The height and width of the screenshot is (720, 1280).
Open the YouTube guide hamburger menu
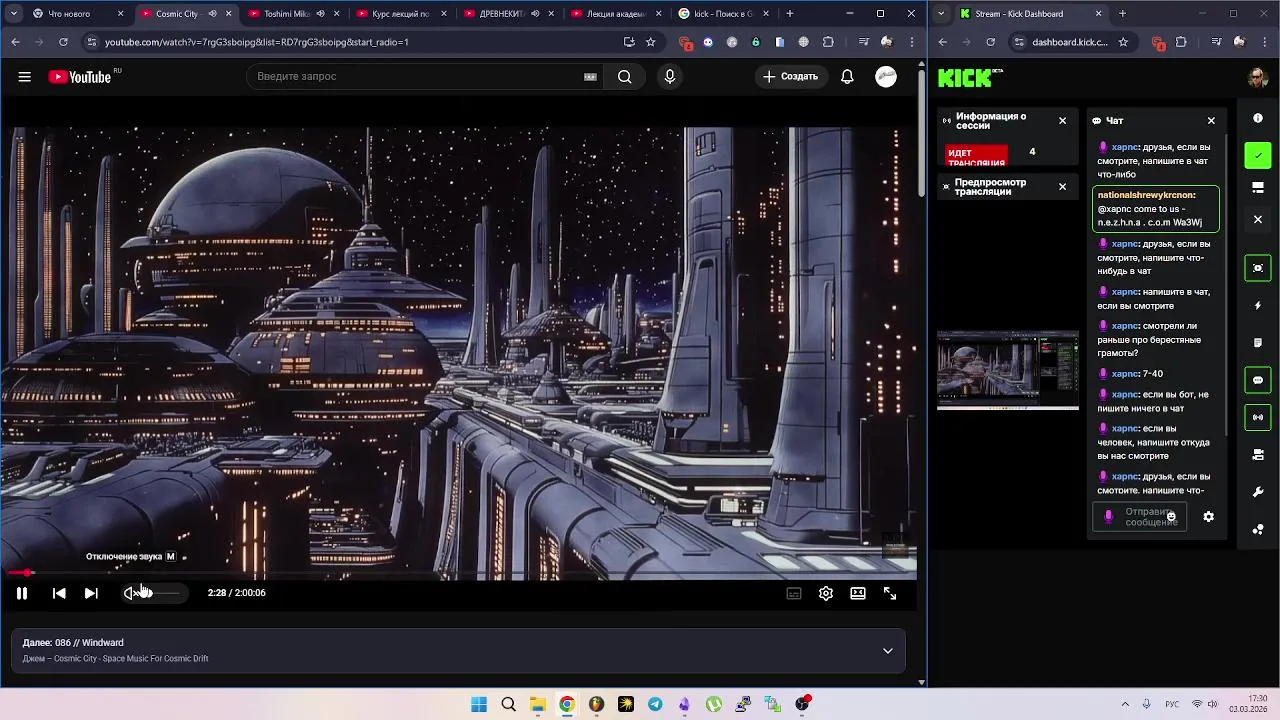point(24,77)
